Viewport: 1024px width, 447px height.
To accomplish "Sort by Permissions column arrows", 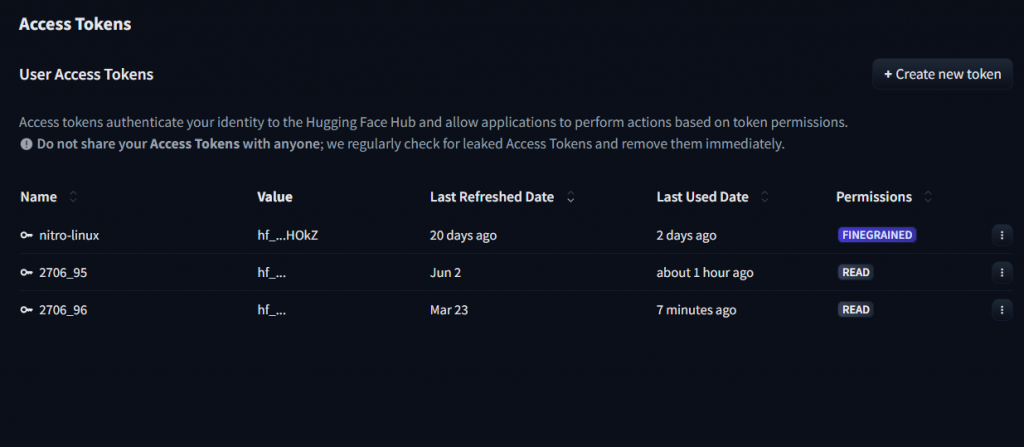I will (929, 197).
